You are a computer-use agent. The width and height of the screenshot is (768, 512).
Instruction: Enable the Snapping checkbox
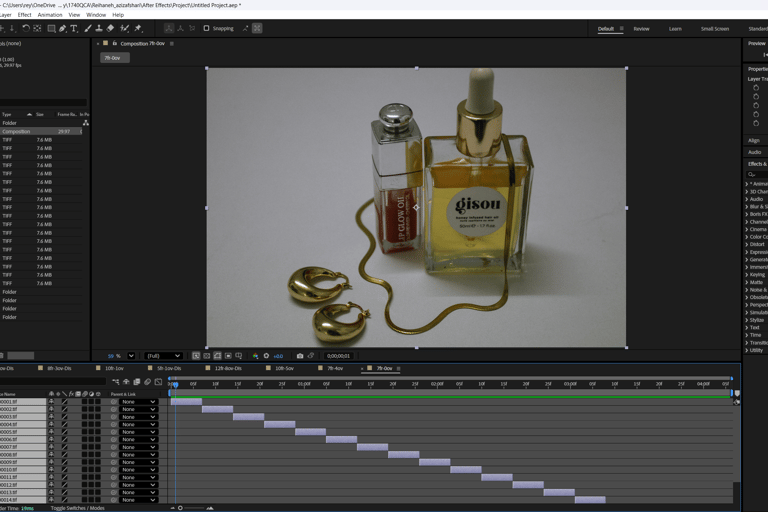point(207,29)
